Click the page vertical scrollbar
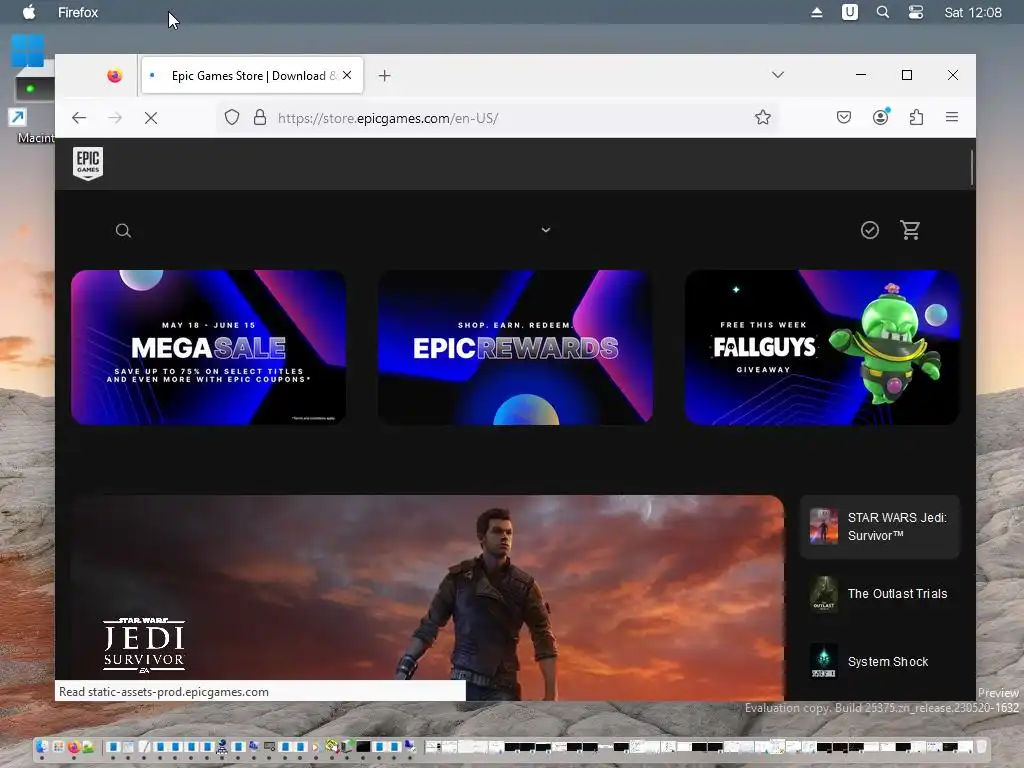This screenshot has width=1024, height=768. 972,168
